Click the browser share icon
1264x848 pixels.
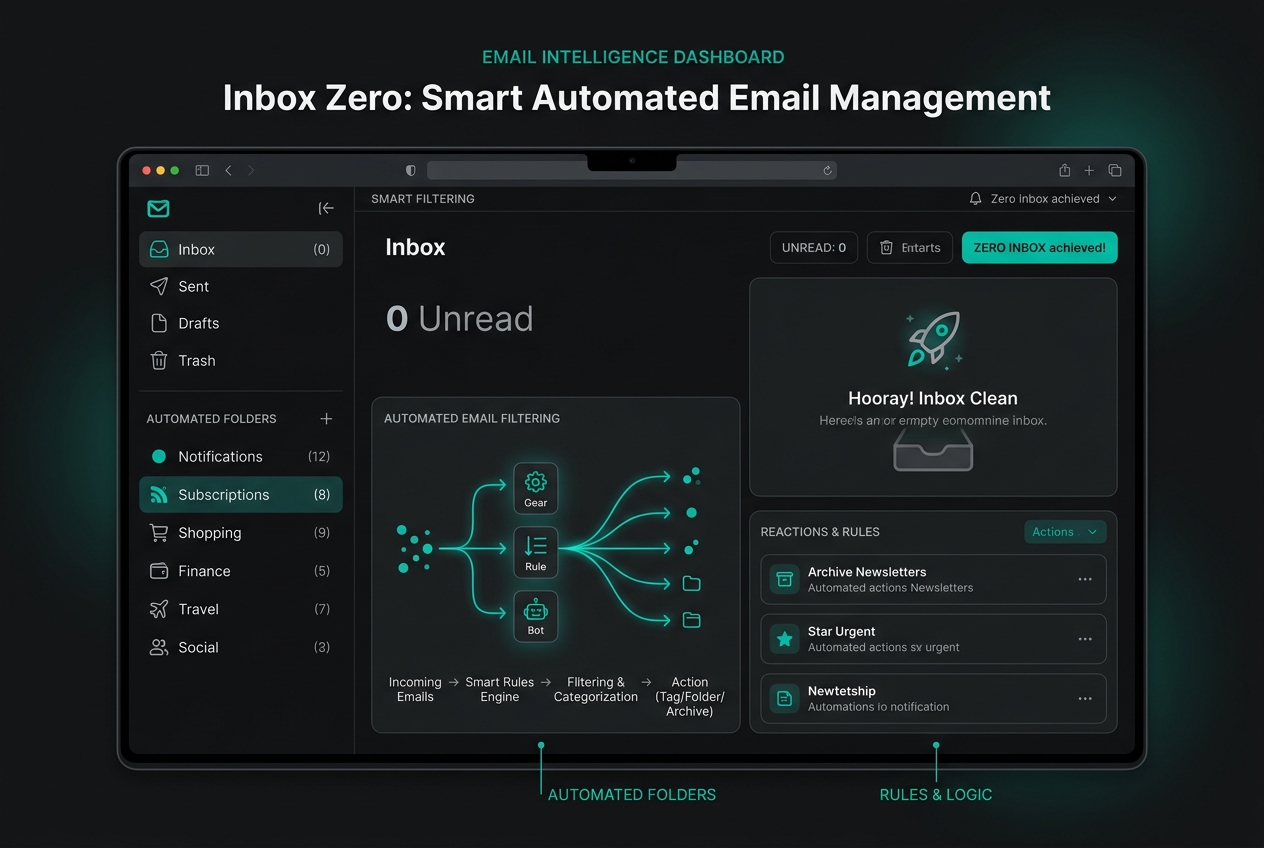coord(1065,170)
